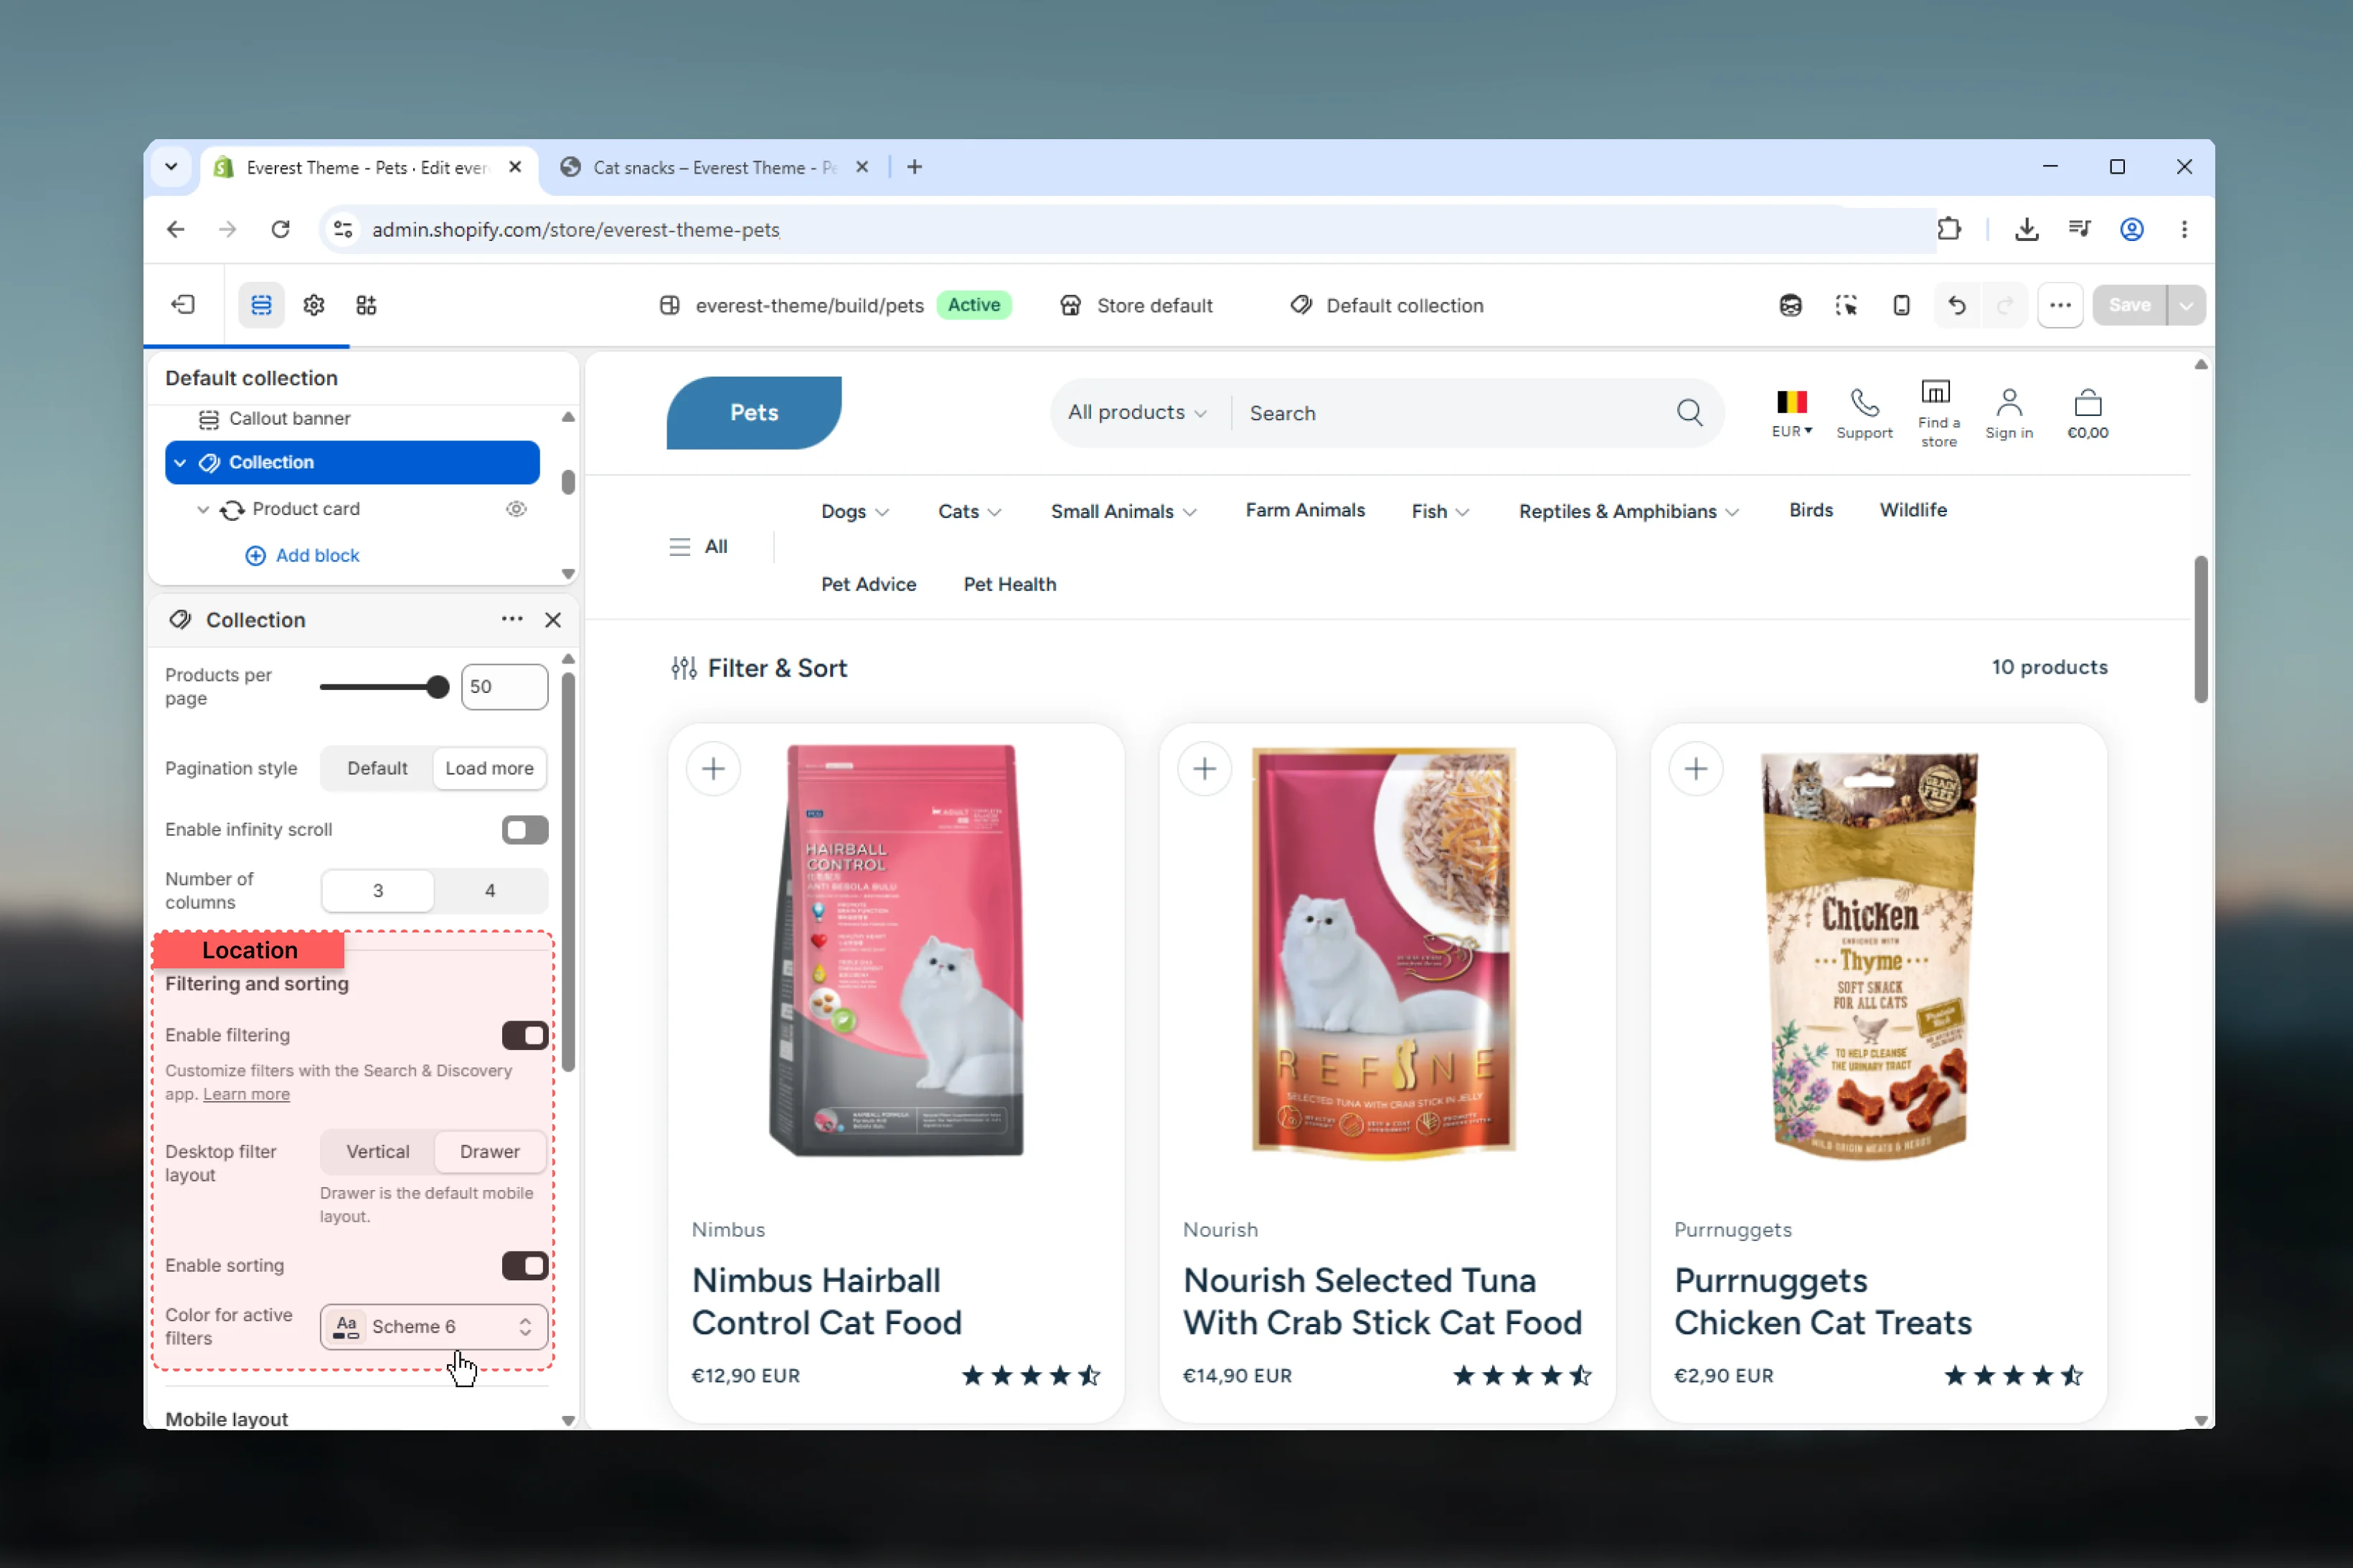
Task: Expand the Product card block chevron
Action: point(203,509)
